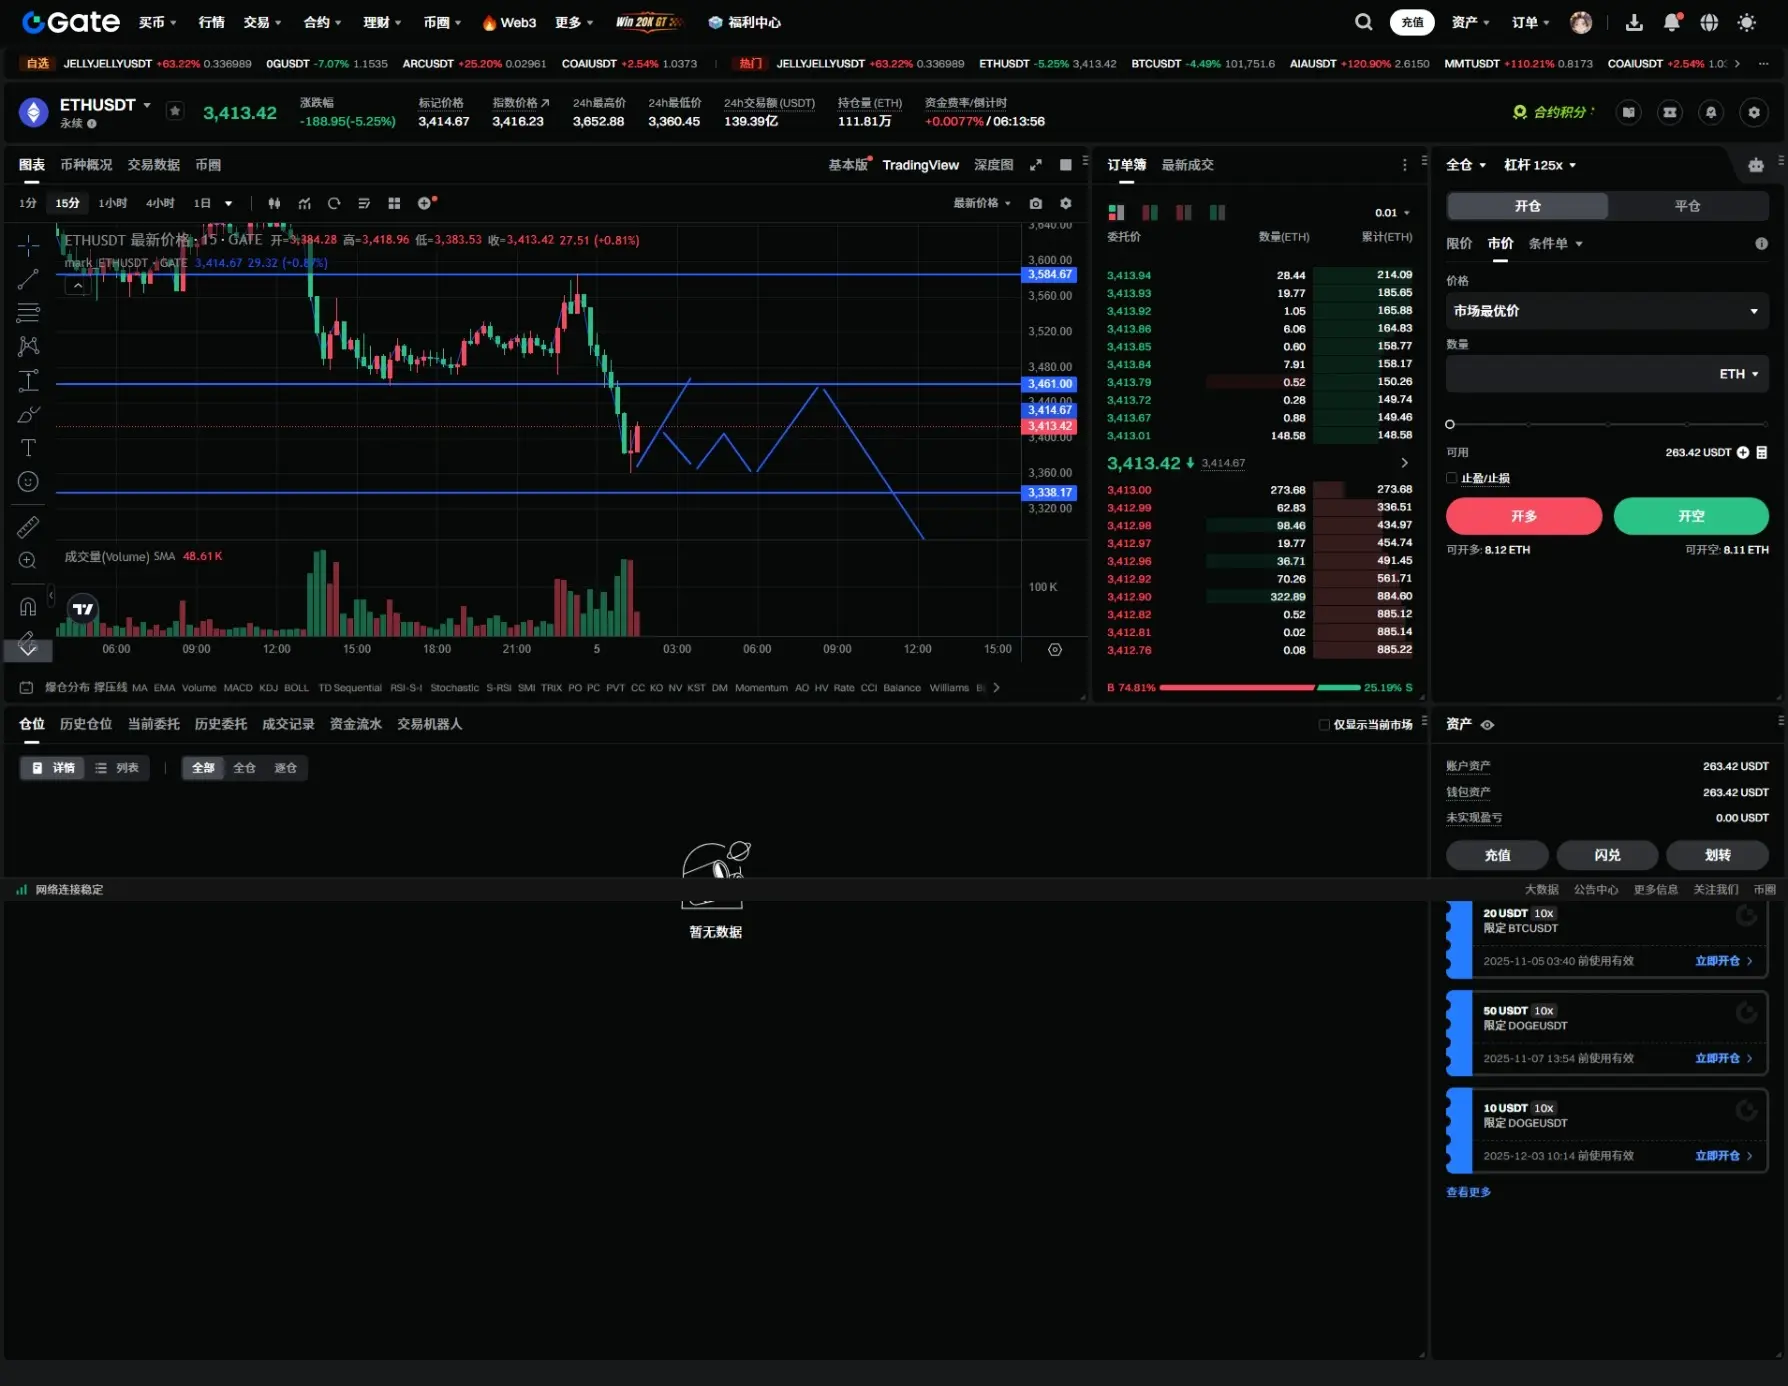
Task: Open chart settings gear
Action: [1066, 203]
